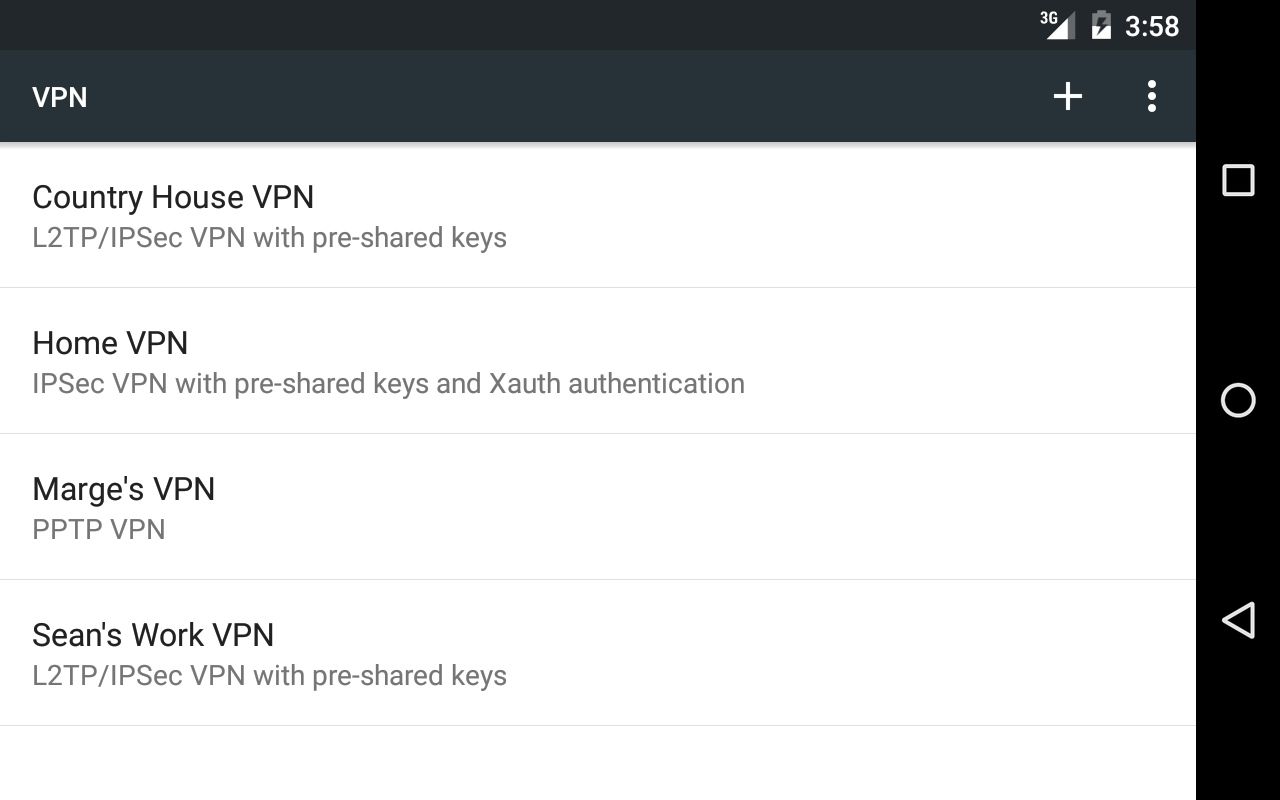
Task: Tap the 3:58 clock in status bar
Action: 1152,26
